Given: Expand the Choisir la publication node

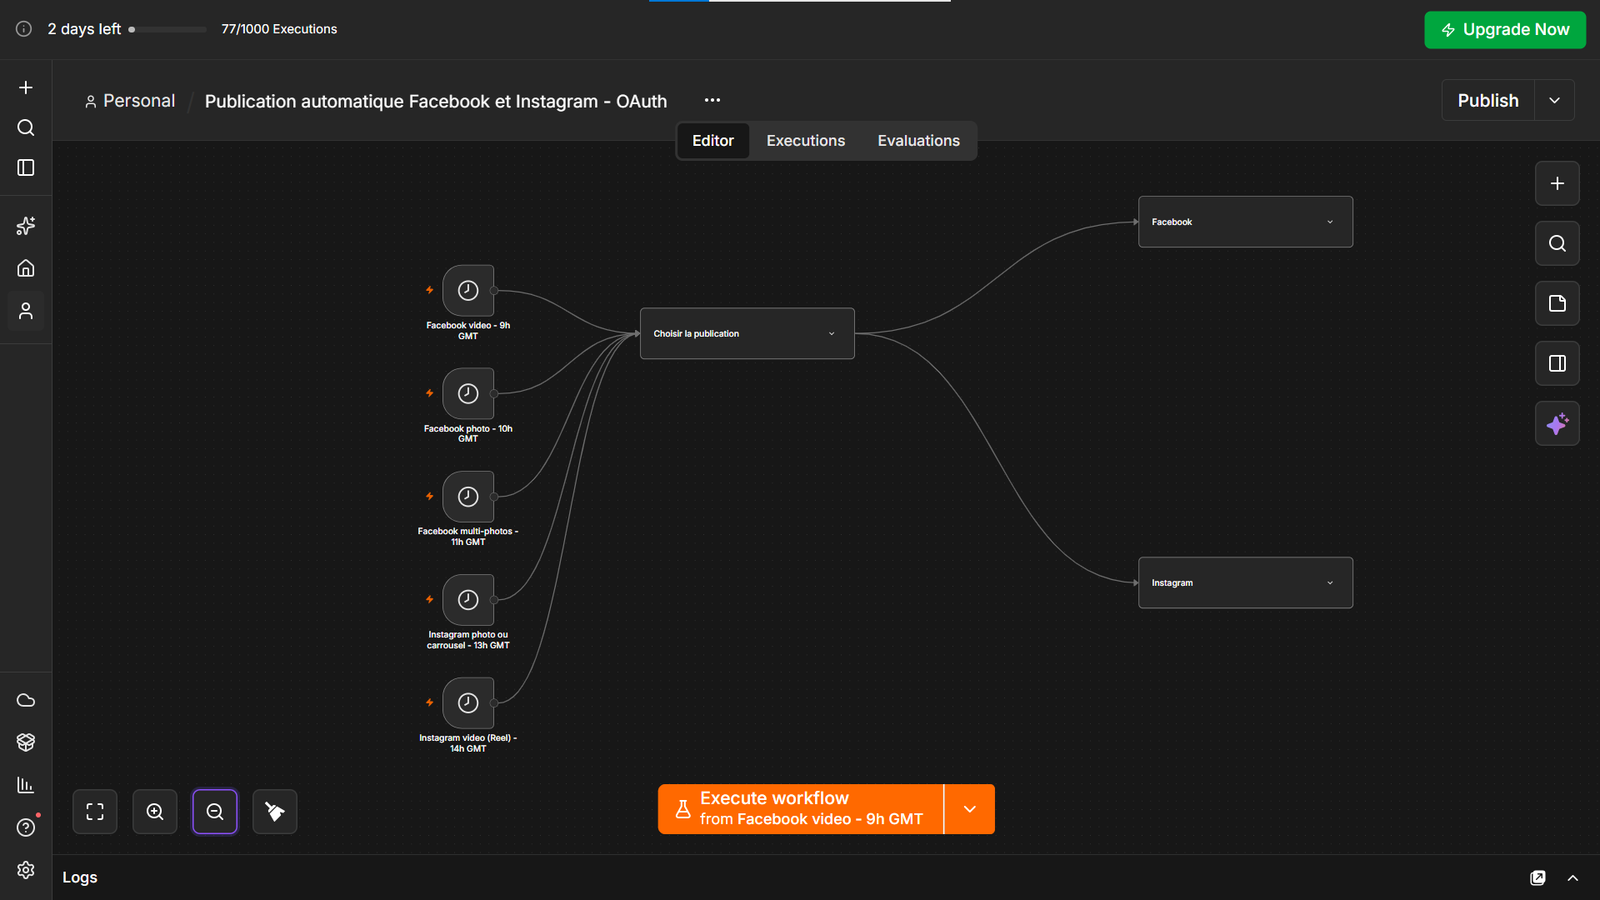Looking at the screenshot, I should (x=831, y=334).
